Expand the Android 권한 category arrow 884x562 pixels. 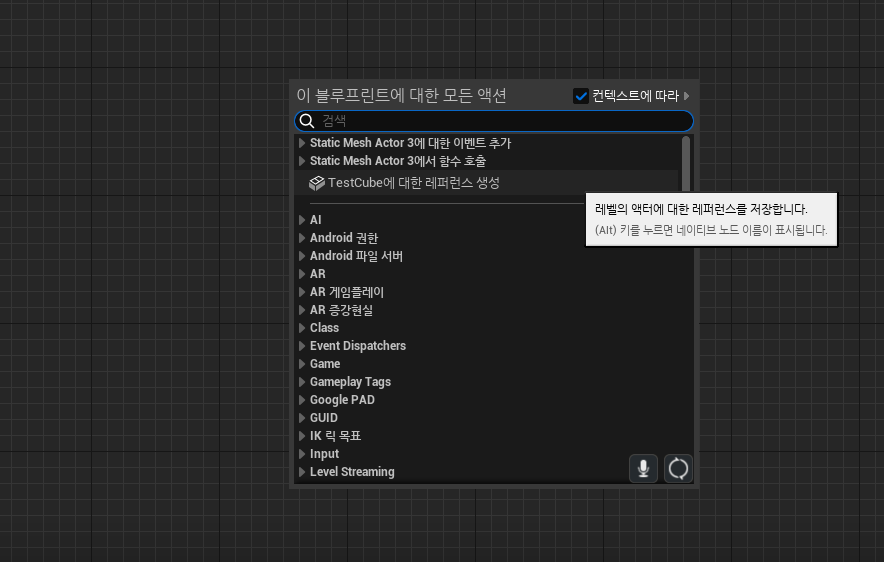click(x=302, y=238)
